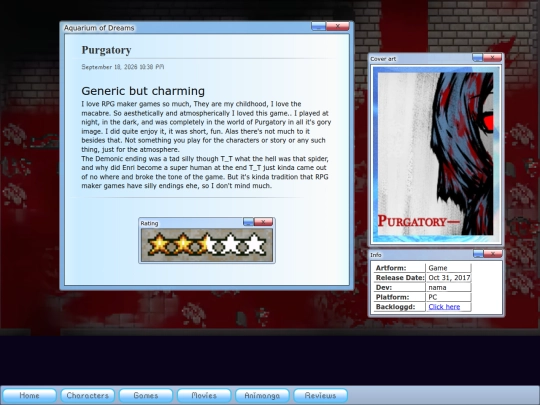Close the Info window

point(493,254)
